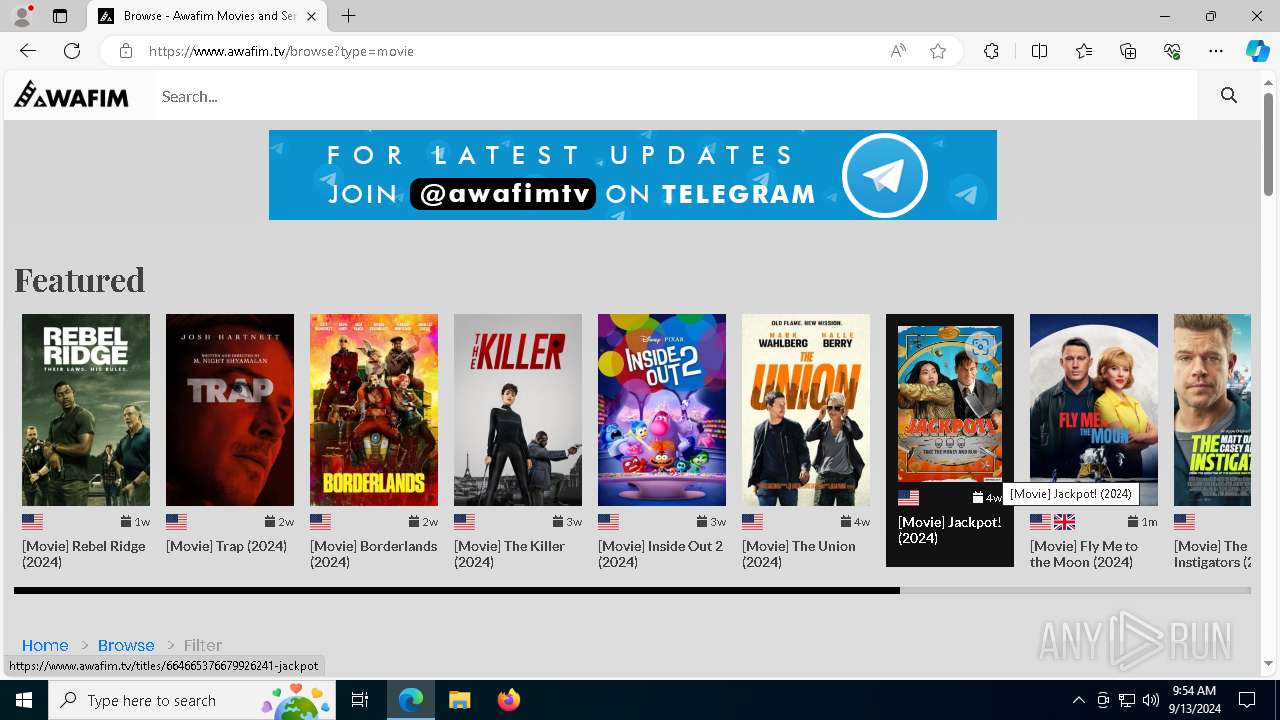Image resolution: width=1280 pixels, height=720 pixels.
Task: Open The Killer movie poster
Action: coord(518,410)
